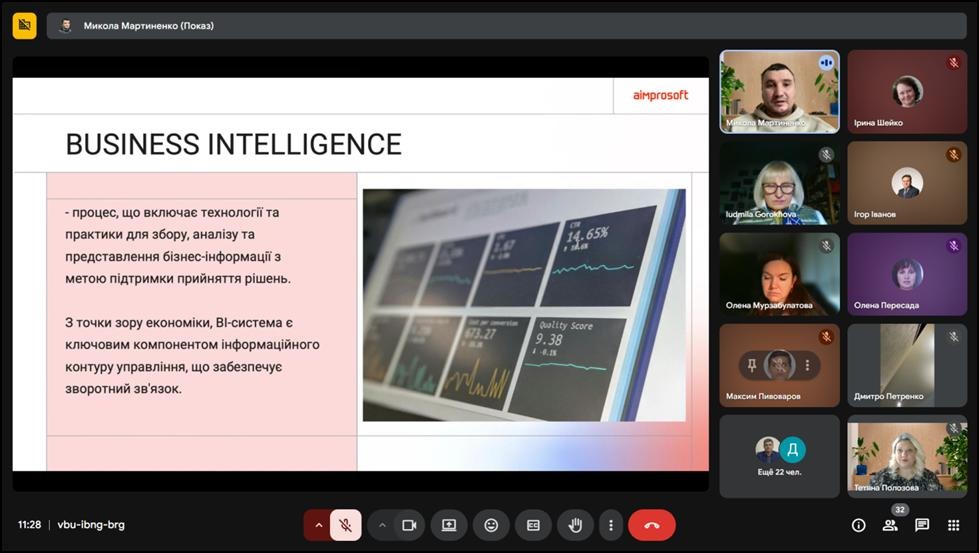Open the emoji reactions panel
979x553 pixels.
(x=491, y=525)
